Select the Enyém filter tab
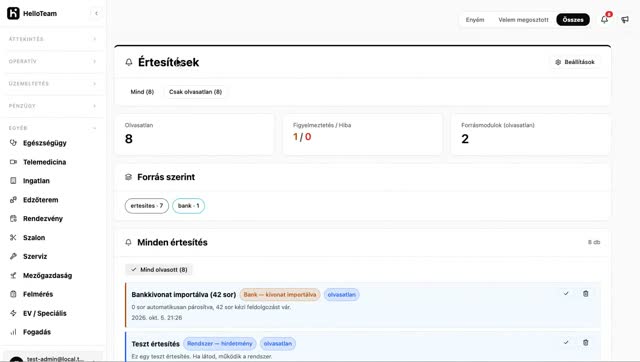Screen dimensions: 640x362 475,20
